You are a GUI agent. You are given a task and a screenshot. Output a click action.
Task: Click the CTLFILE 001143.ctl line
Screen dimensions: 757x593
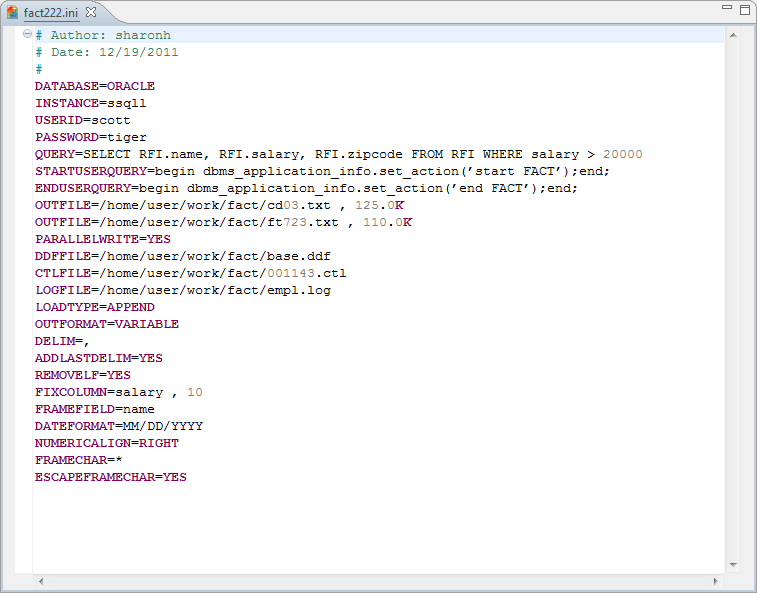click(191, 273)
